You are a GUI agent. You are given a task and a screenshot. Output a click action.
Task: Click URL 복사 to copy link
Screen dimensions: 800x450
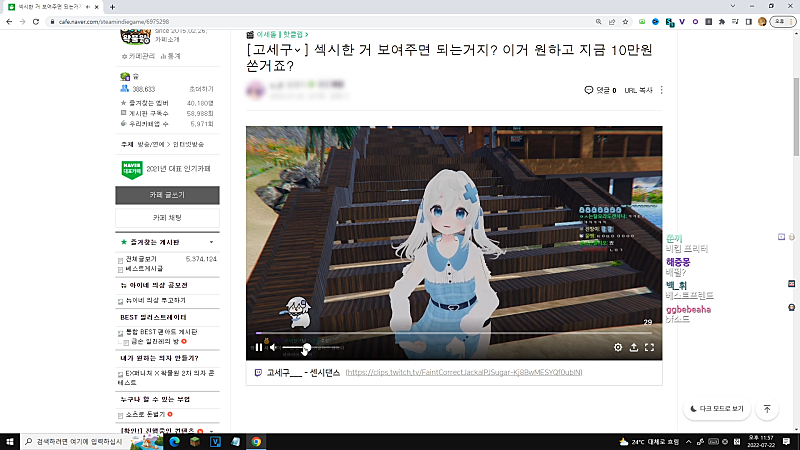[638, 90]
